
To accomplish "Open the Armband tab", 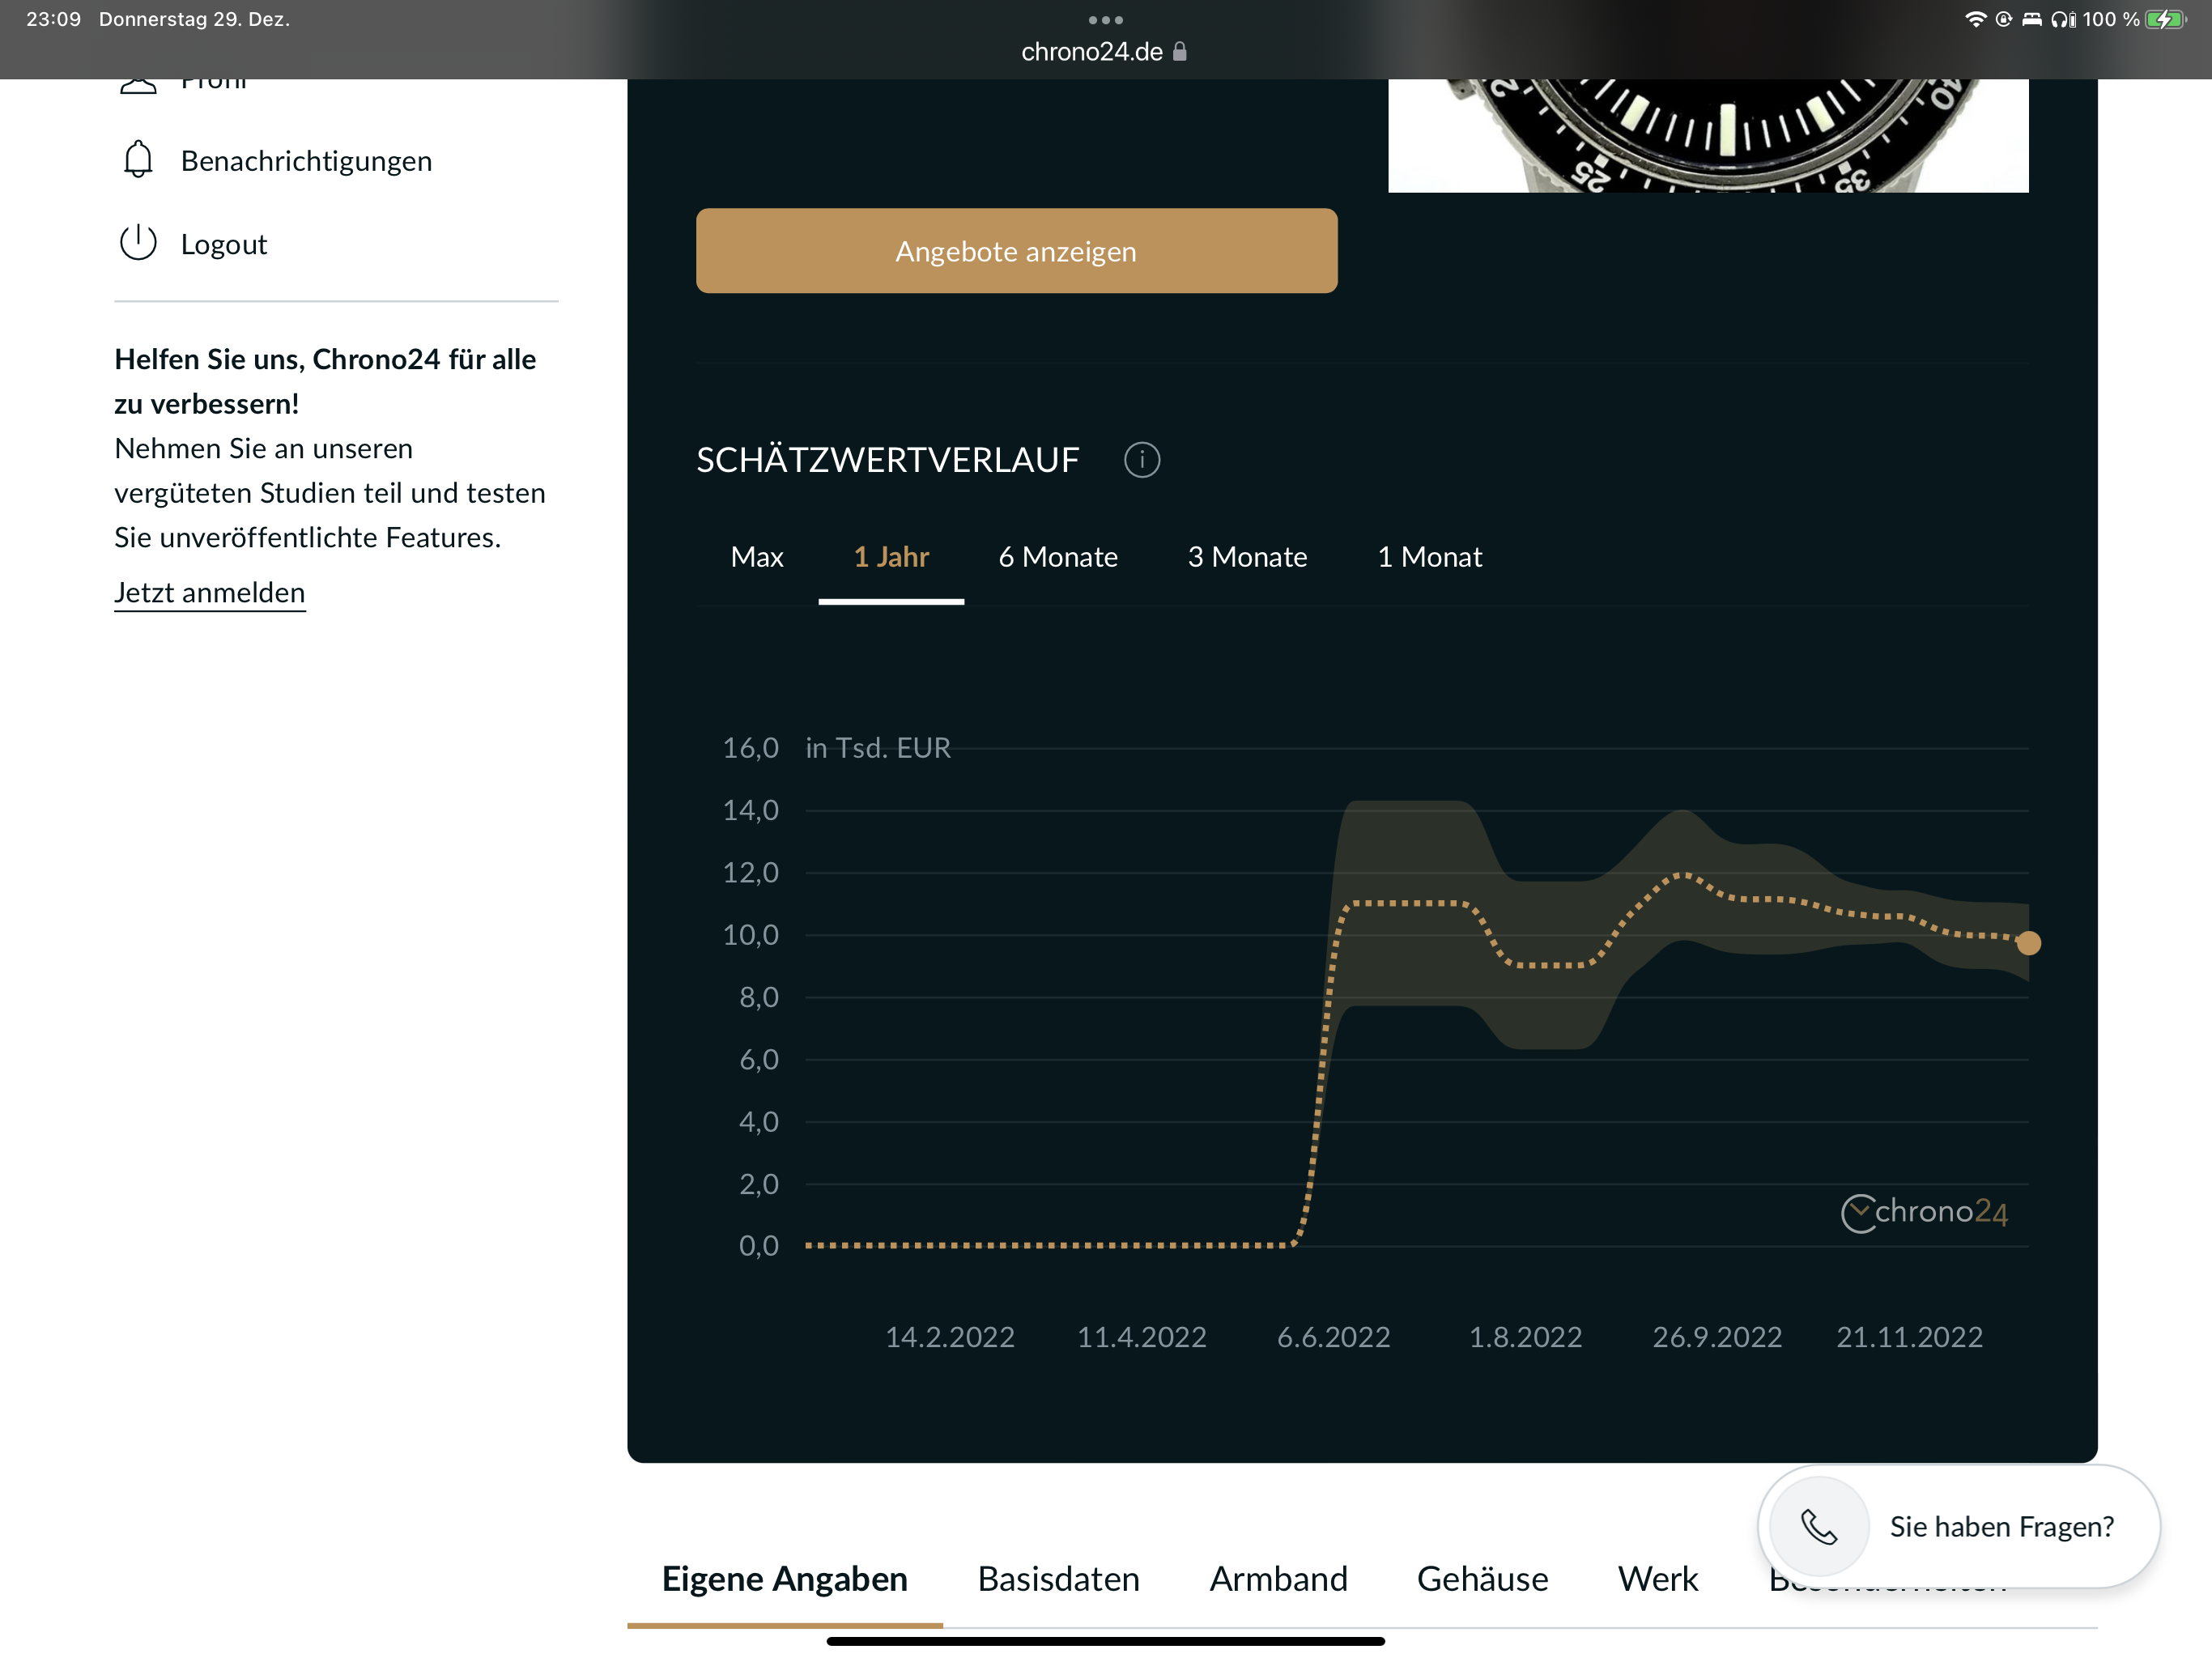I will point(1278,1578).
